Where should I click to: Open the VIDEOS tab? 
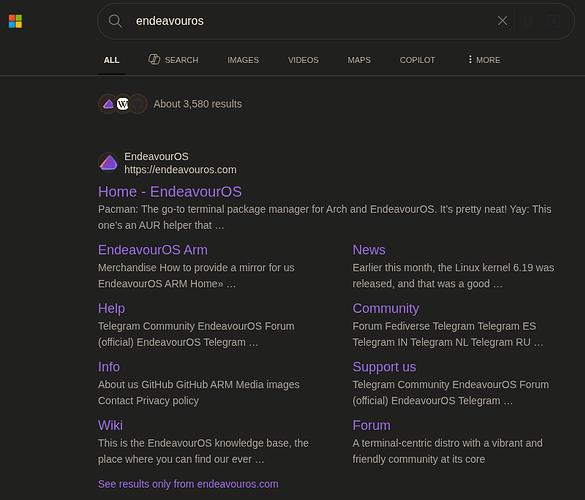click(x=303, y=60)
